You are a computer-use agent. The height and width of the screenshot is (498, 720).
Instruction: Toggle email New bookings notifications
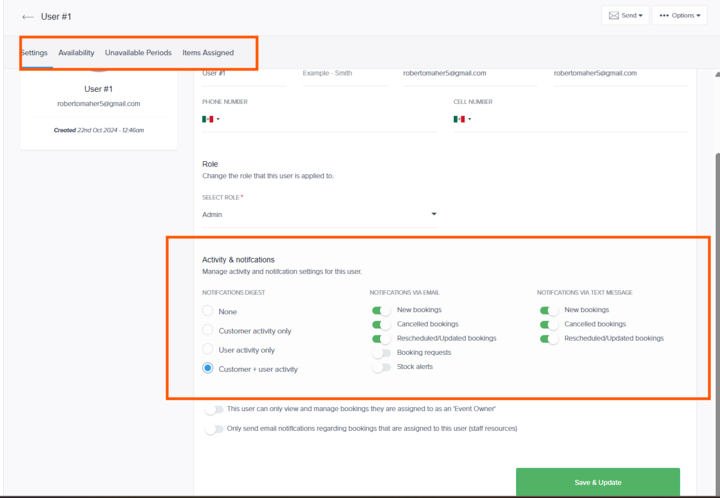point(381,310)
